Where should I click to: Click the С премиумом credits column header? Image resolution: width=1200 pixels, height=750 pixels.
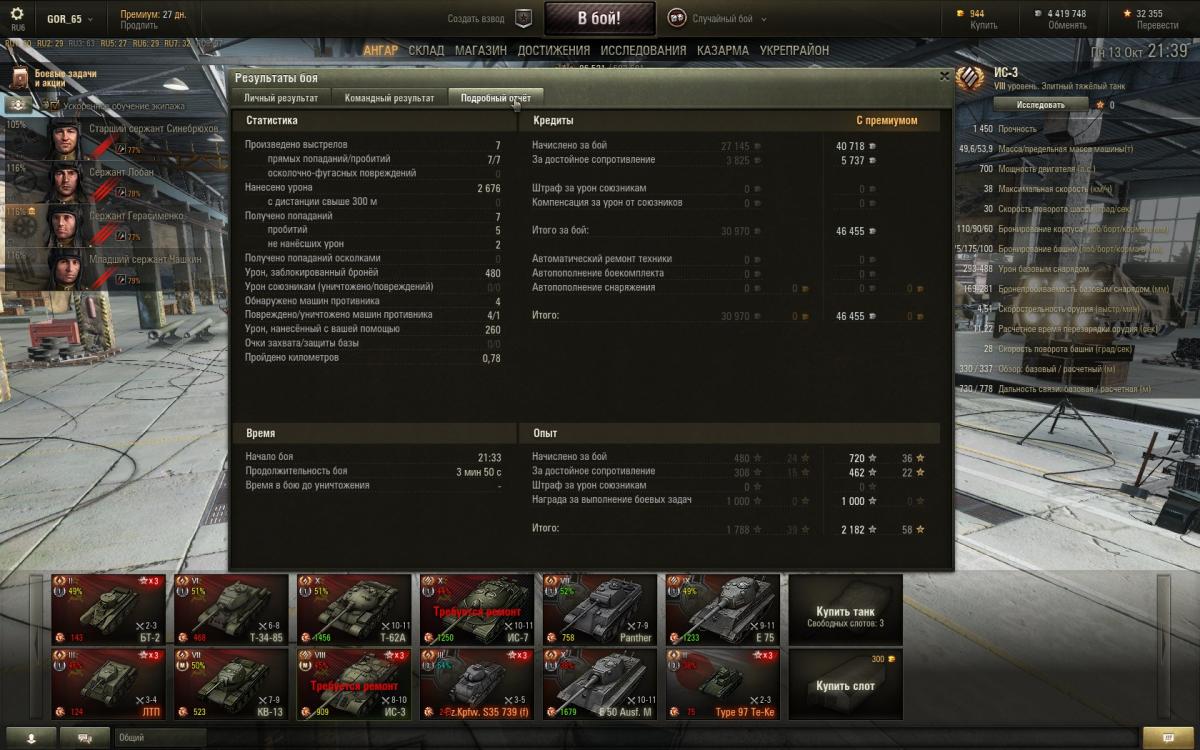(x=886, y=120)
